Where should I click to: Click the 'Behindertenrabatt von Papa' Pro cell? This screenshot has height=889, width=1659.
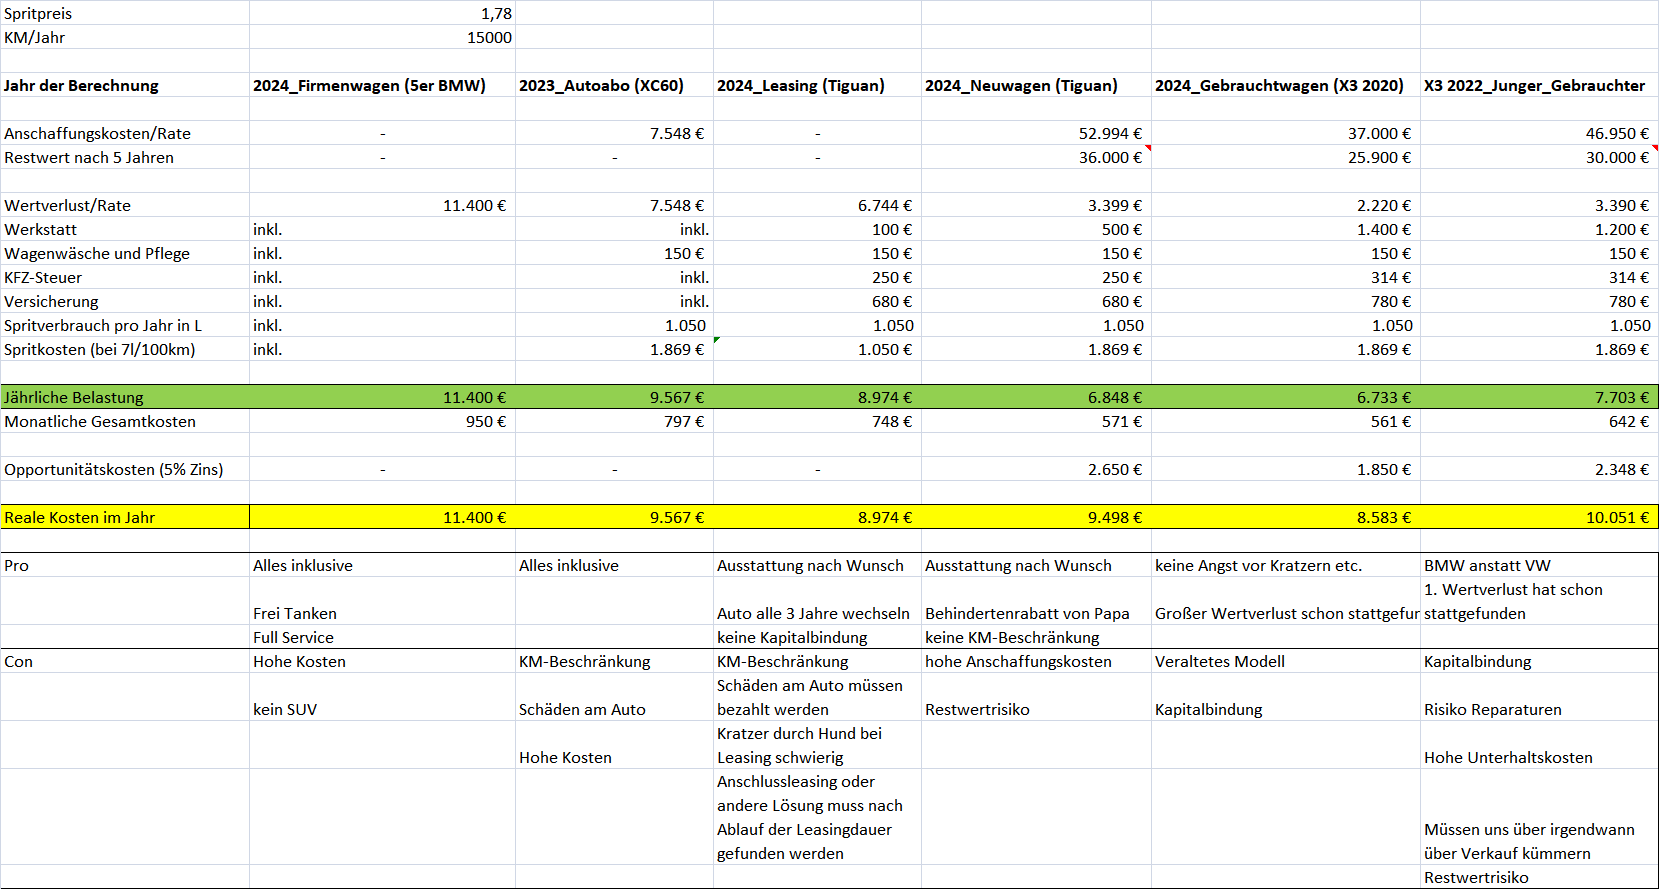[1027, 614]
